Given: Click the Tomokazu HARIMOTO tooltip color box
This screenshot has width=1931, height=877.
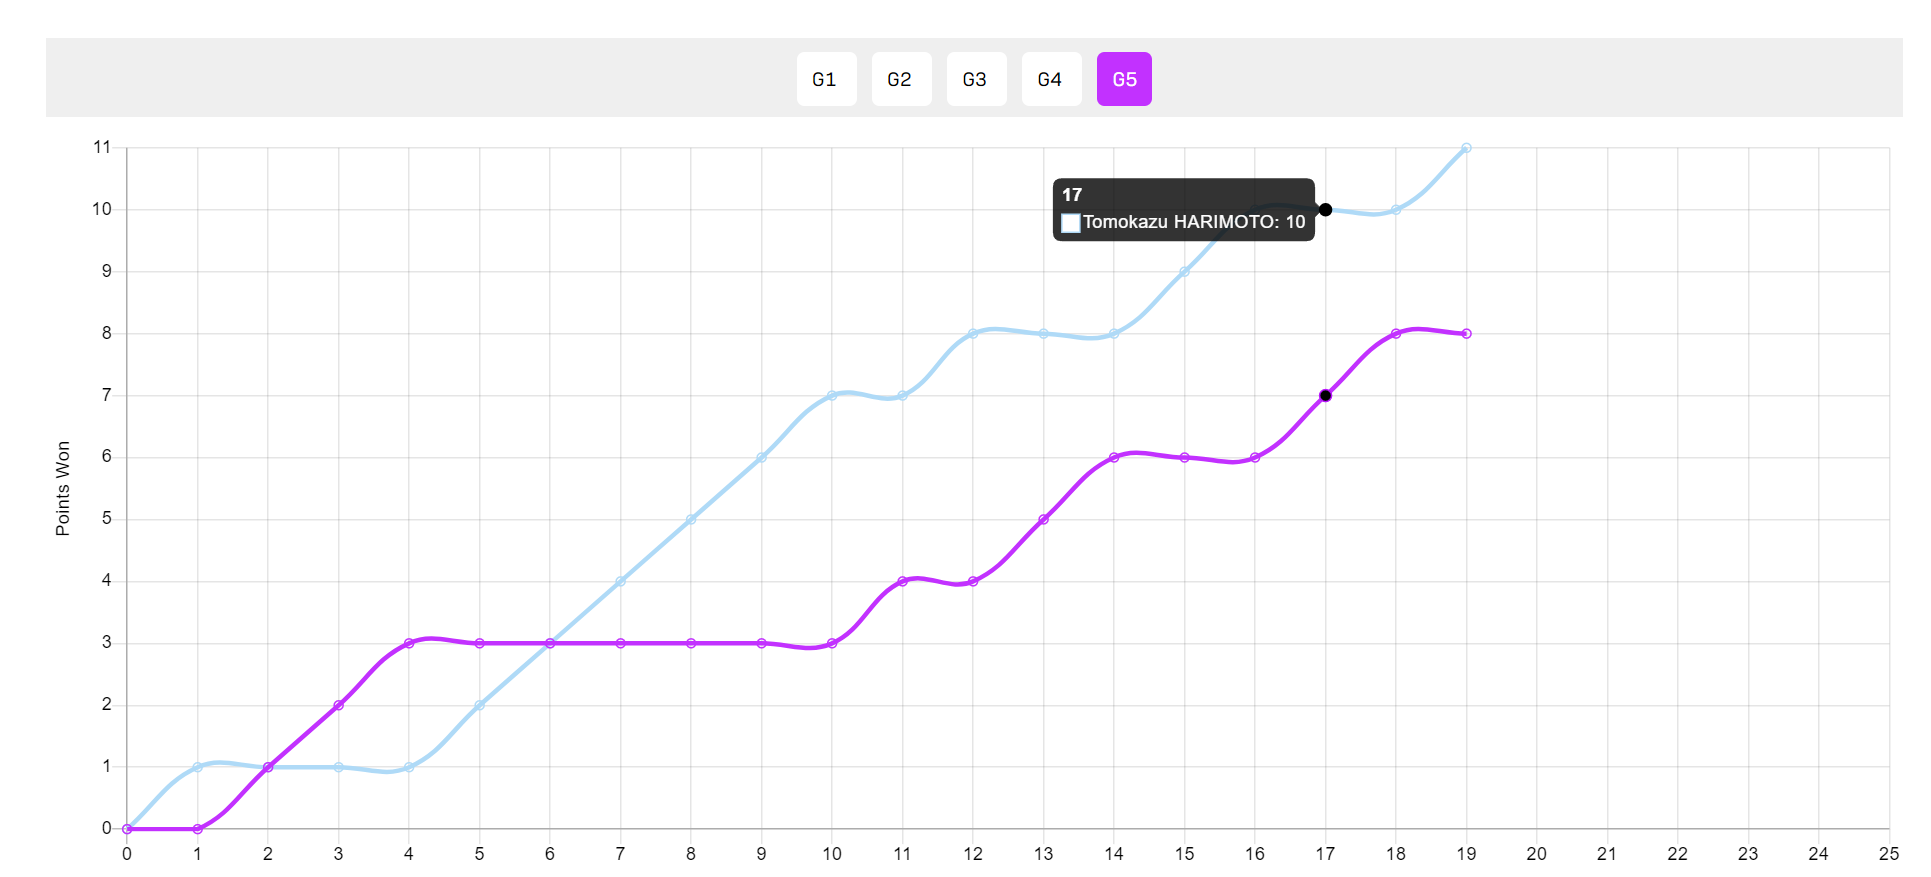Looking at the screenshot, I should point(1071,223).
